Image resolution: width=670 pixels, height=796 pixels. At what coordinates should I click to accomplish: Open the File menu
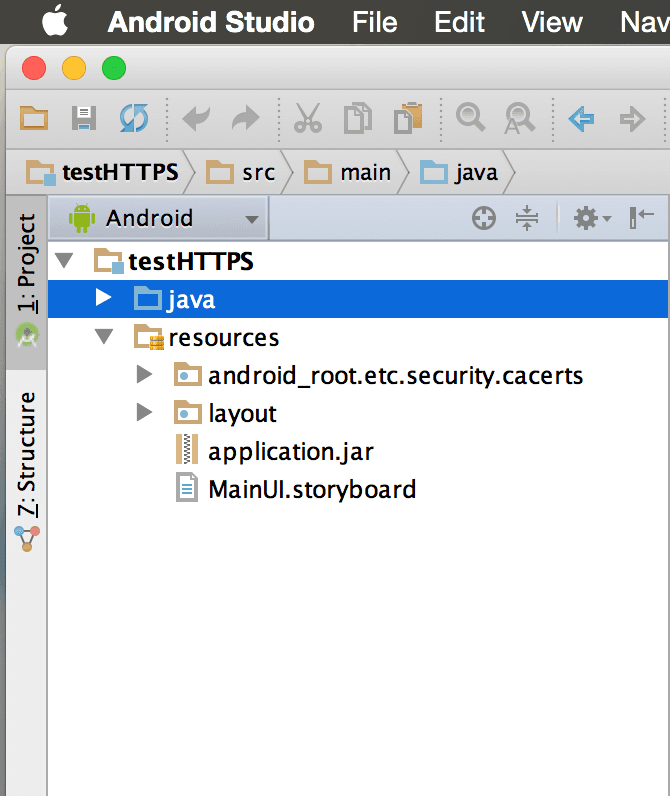[x=375, y=21]
